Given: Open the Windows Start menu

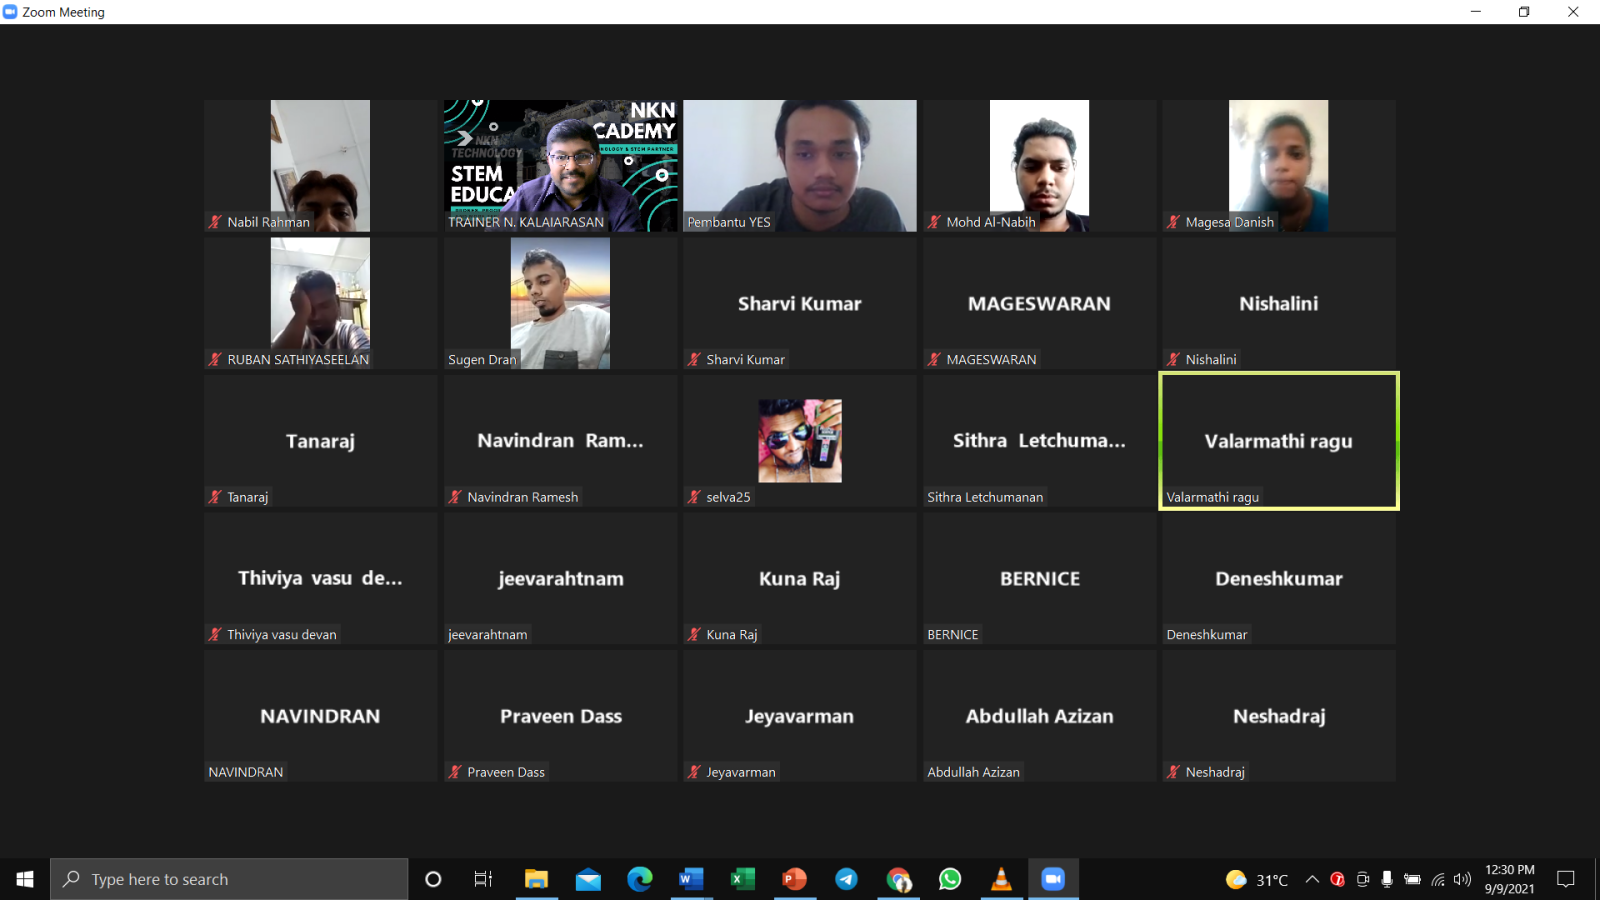Looking at the screenshot, I should pyautogui.click(x=25, y=879).
